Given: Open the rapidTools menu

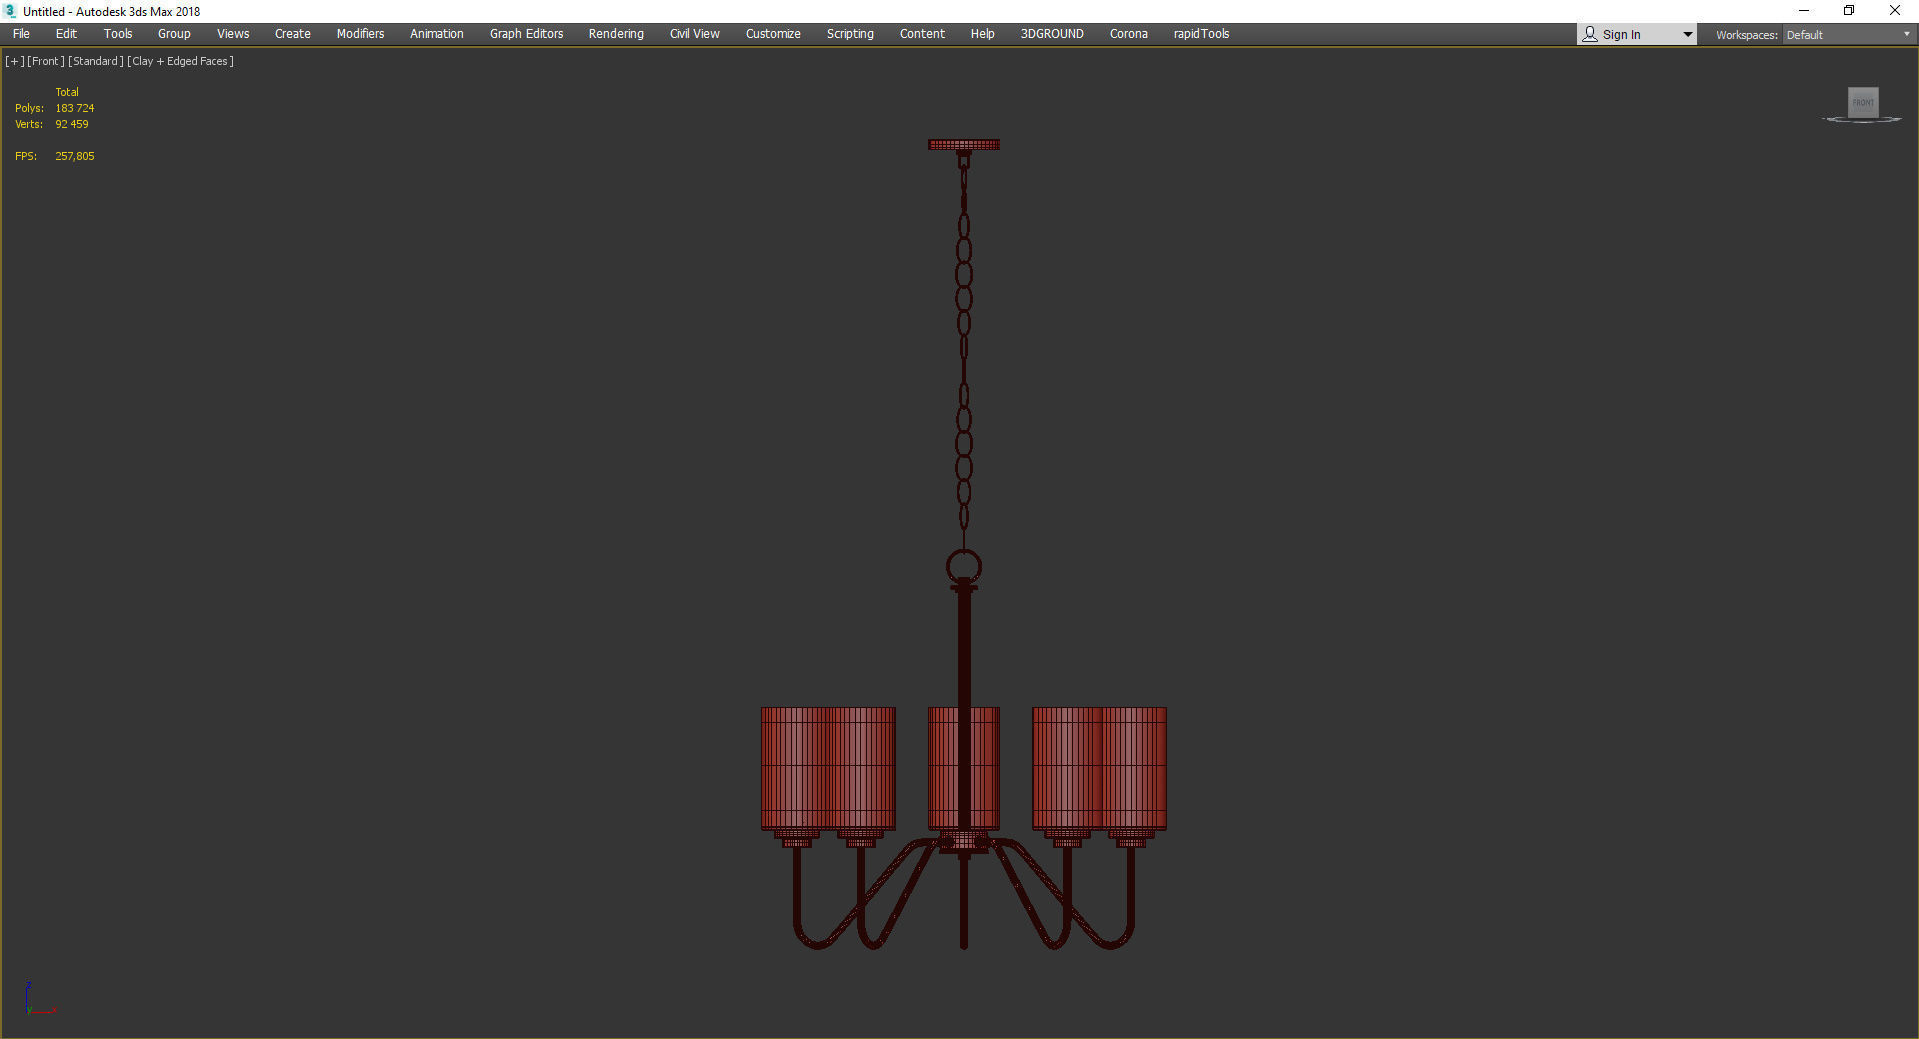Looking at the screenshot, I should click(1201, 34).
